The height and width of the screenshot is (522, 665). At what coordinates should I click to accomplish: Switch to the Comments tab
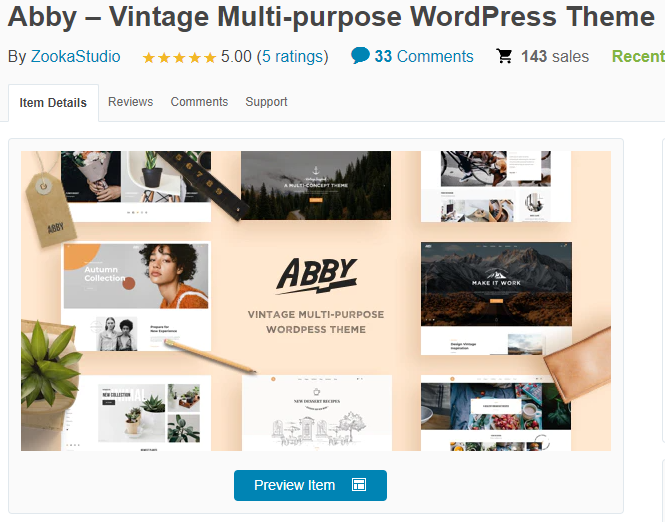pos(199,102)
